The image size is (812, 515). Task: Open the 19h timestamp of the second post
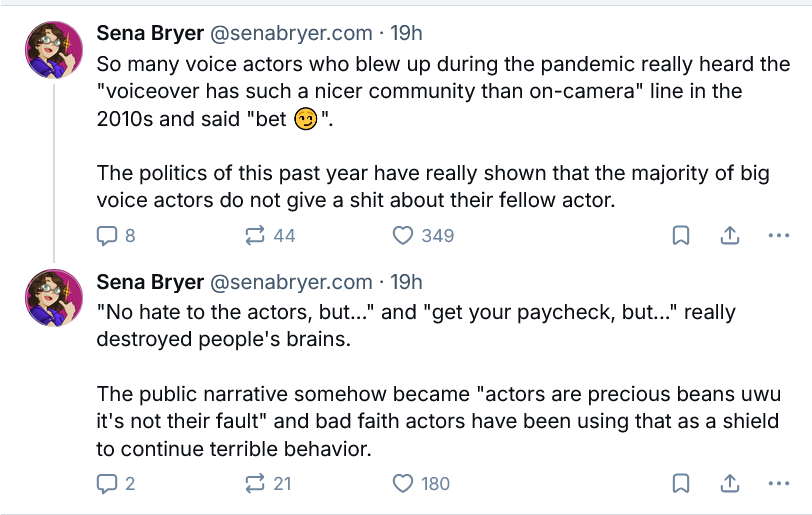click(406, 282)
